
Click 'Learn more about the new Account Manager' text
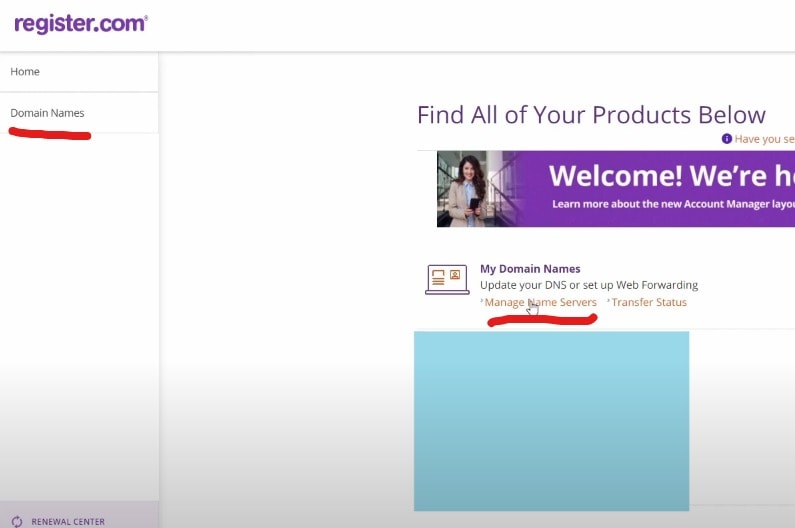point(673,204)
